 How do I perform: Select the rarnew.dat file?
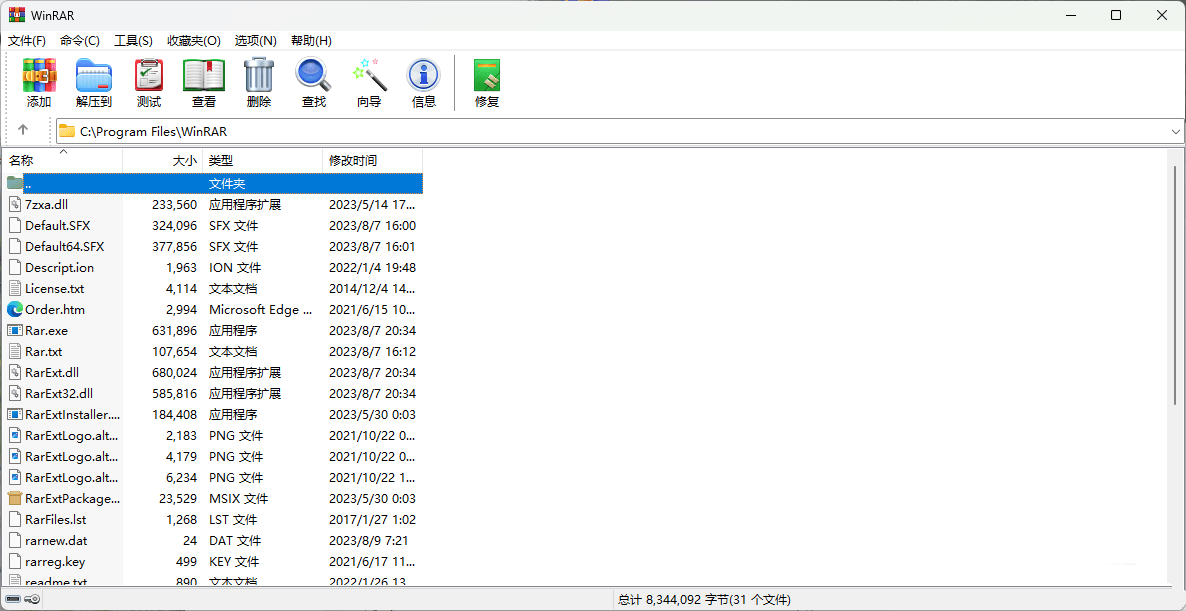56,541
